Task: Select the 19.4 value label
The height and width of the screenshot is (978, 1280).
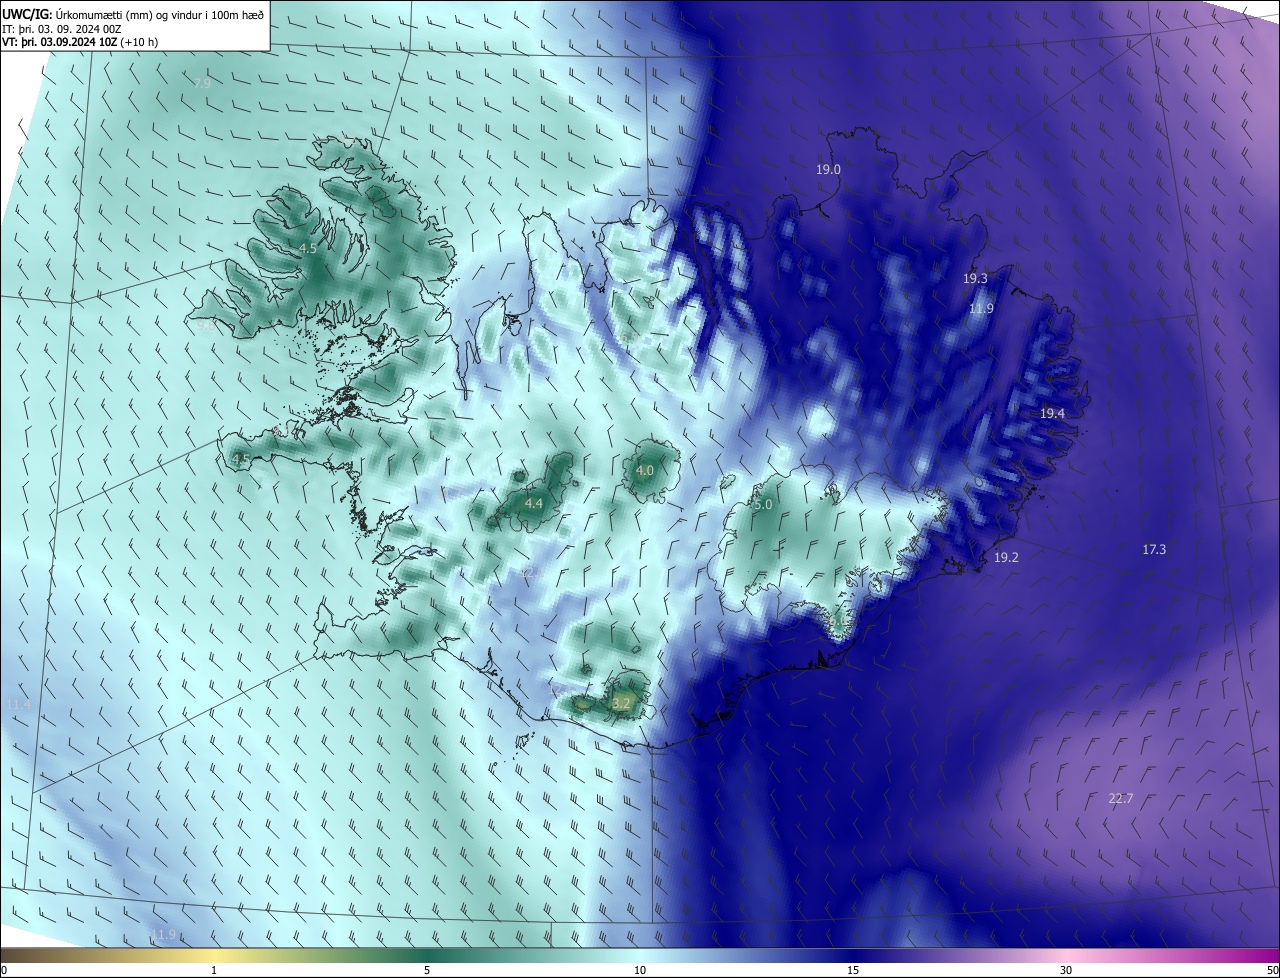Action: (1052, 414)
